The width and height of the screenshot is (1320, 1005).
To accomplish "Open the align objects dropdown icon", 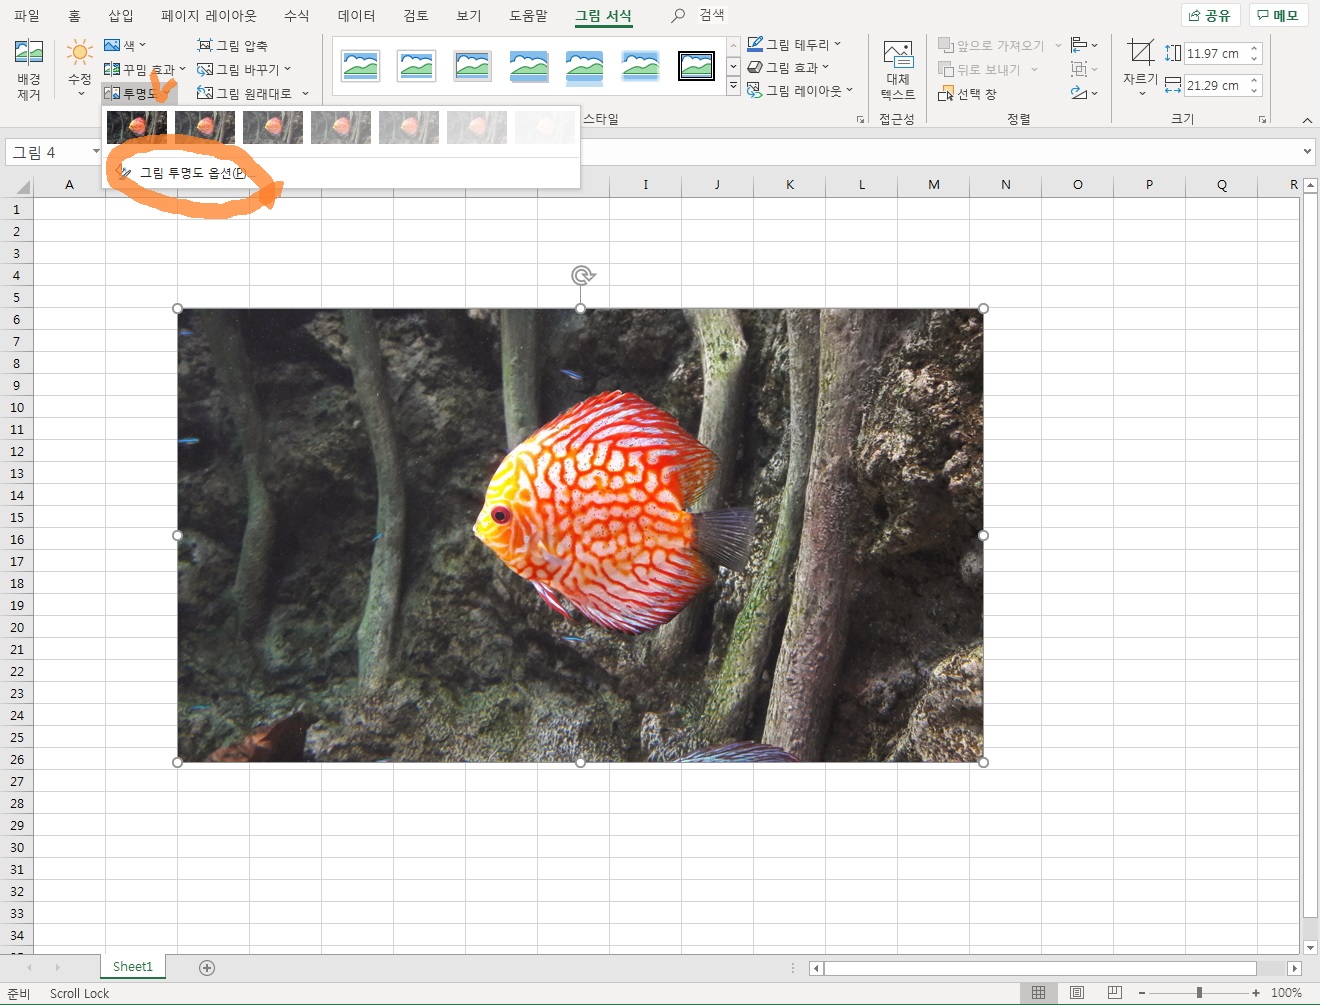I will (1084, 45).
